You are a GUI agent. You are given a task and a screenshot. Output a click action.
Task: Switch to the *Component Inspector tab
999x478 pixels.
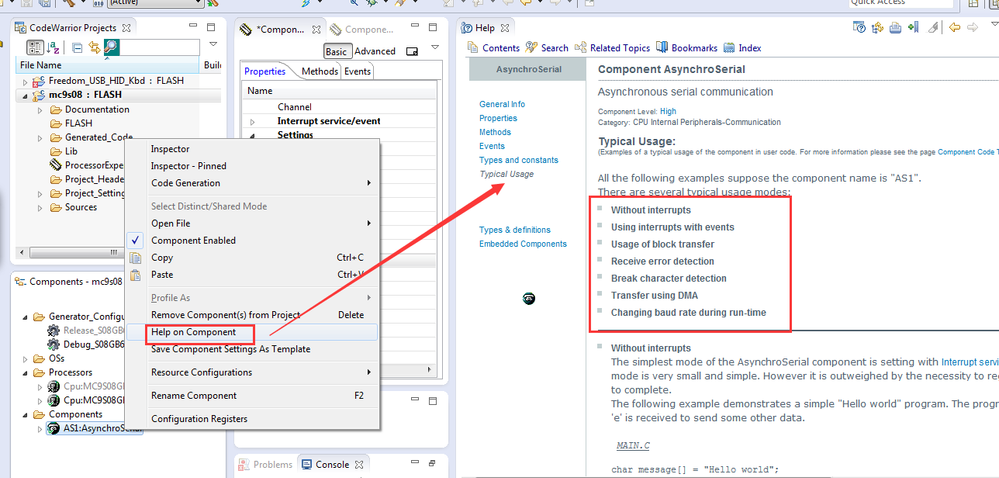280,29
